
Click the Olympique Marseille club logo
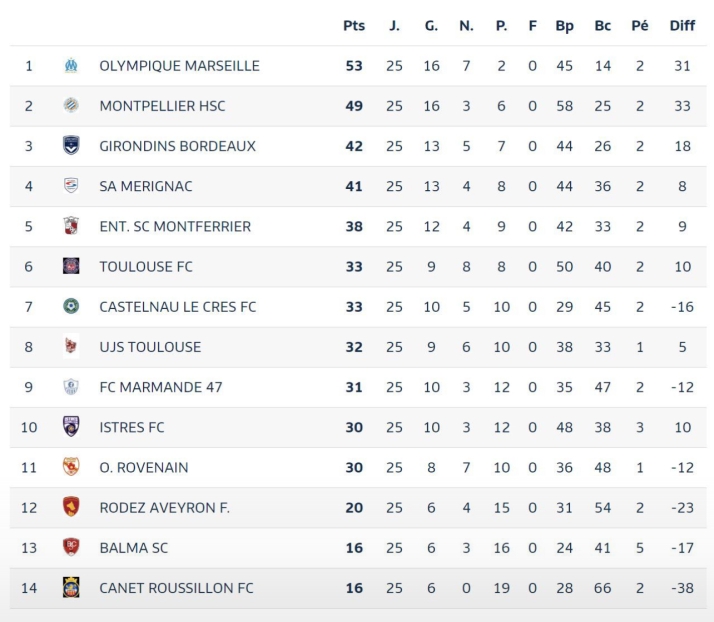tap(71, 66)
